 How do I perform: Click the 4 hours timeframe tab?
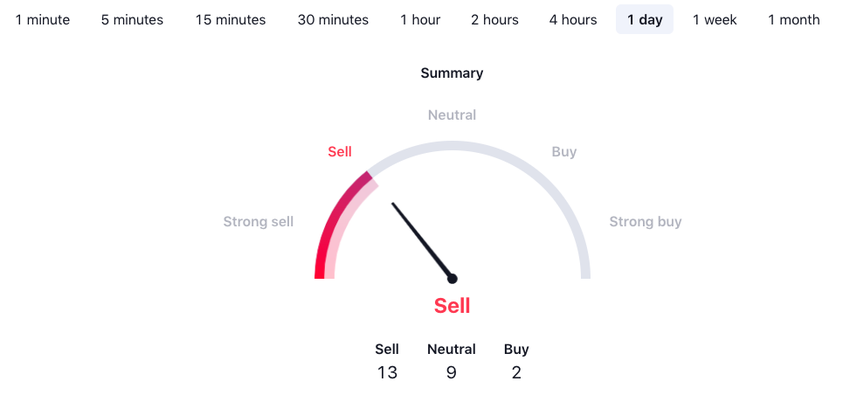[573, 20]
